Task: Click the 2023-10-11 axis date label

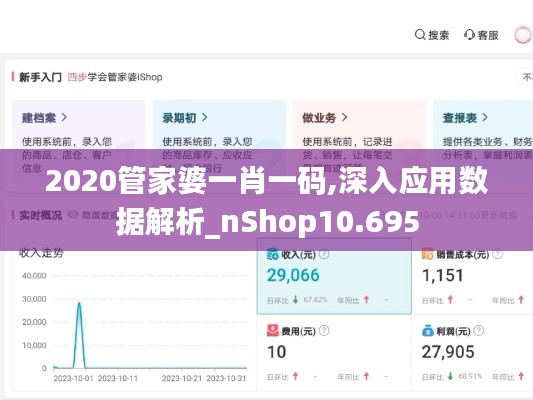Action: click(118, 378)
